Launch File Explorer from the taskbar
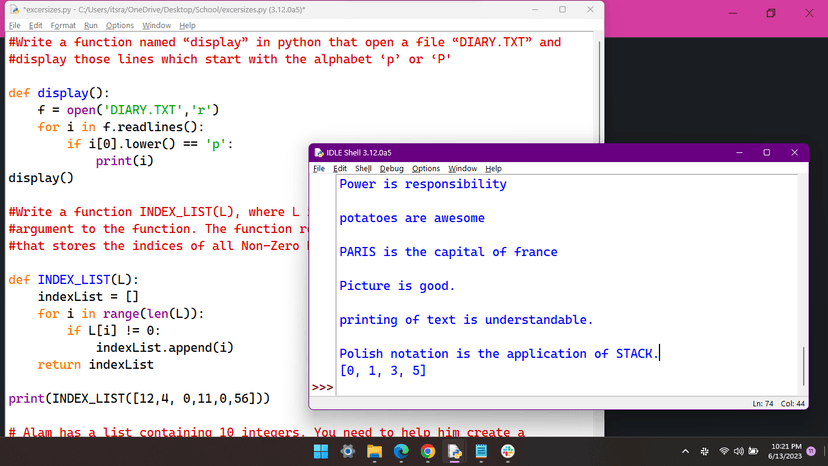 (374, 451)
